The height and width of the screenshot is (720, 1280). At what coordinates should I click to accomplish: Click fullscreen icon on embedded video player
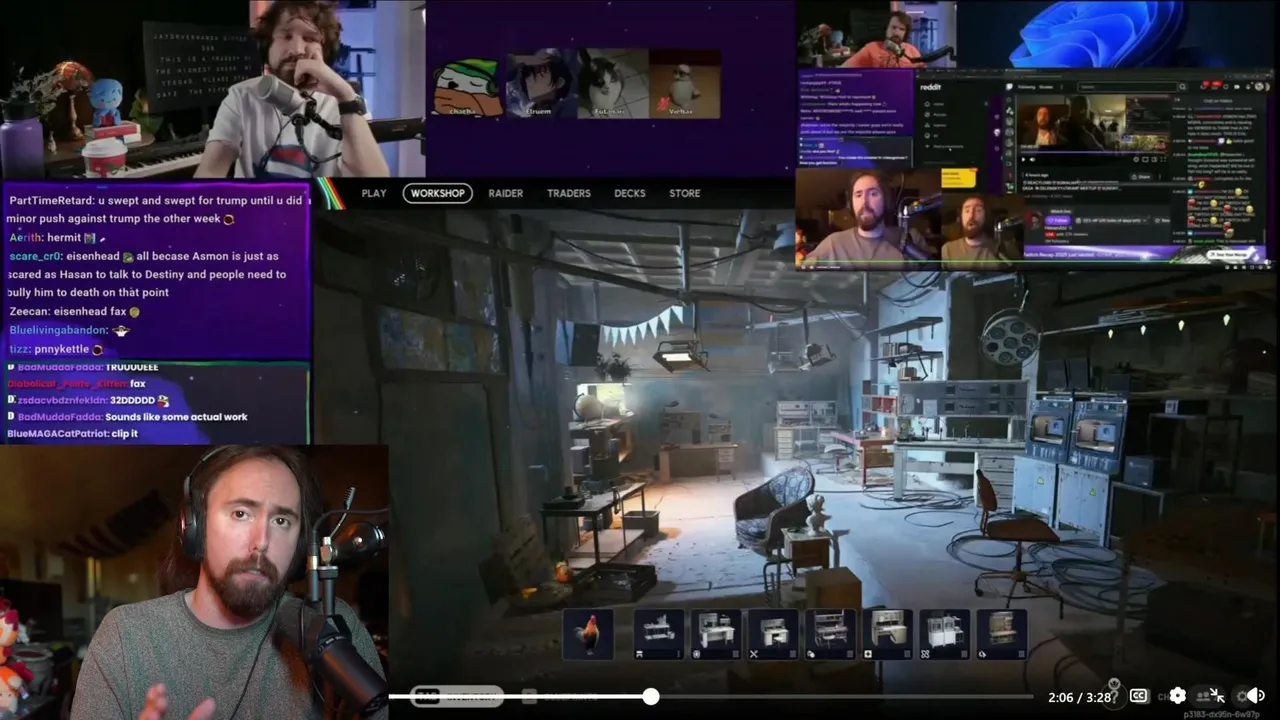1163,159
